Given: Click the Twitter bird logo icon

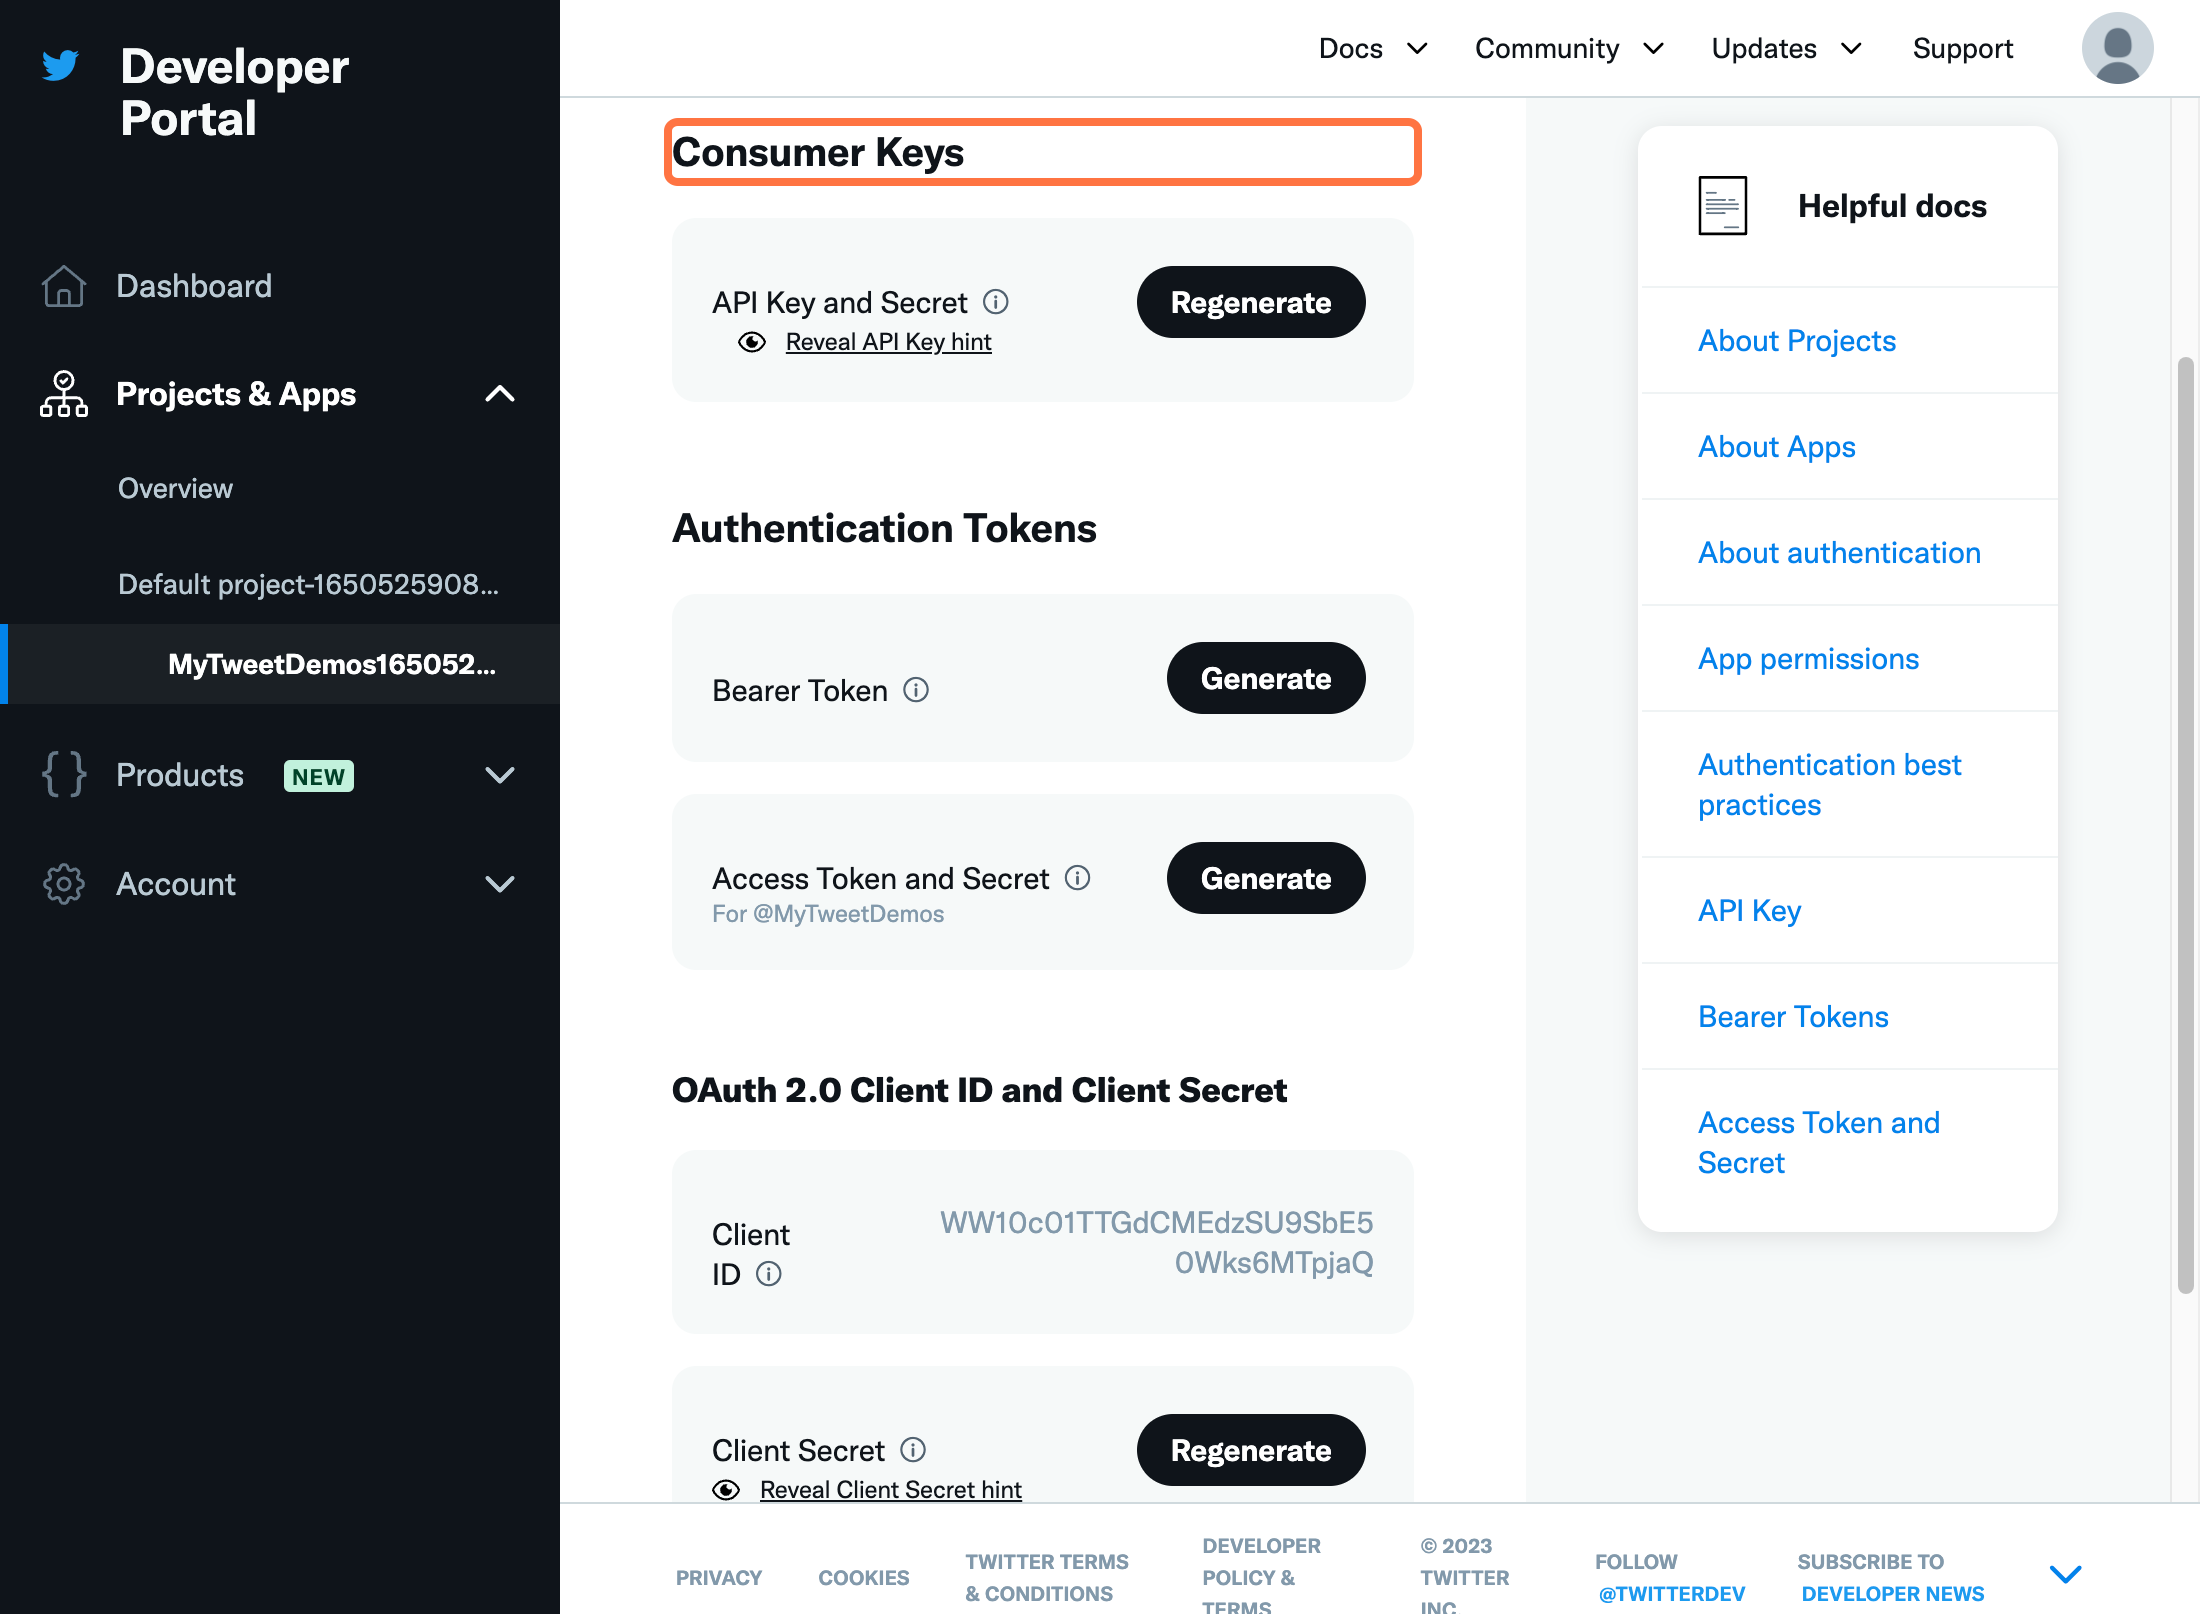Looking at the screenshot, I should pos(60,65).
